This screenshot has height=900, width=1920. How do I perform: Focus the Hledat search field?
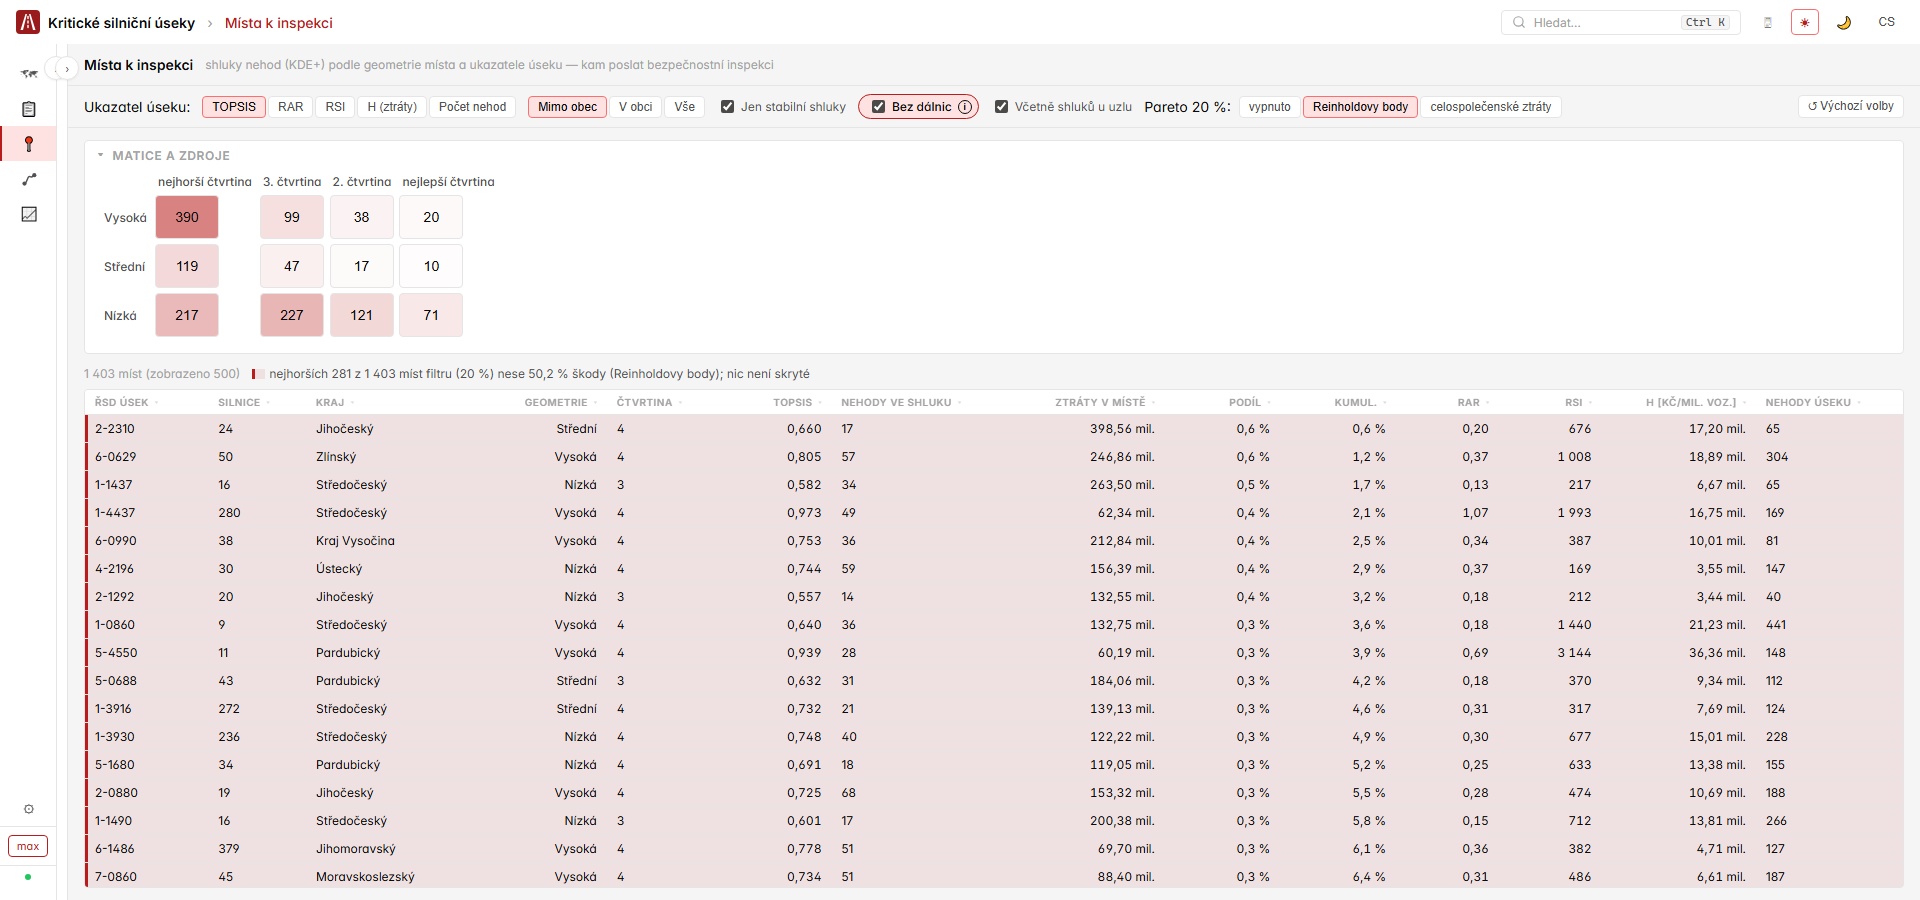pyautogui.click(x=1620, y=22)
